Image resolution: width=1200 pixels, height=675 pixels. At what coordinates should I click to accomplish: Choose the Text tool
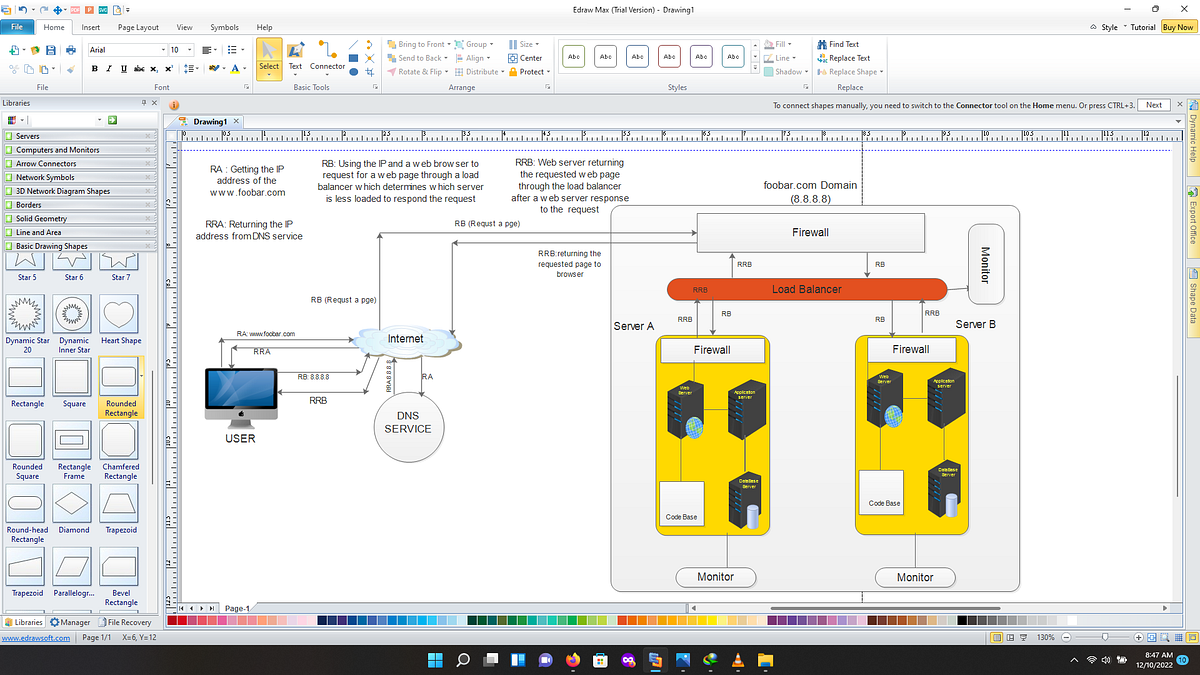tap(295, 56)
